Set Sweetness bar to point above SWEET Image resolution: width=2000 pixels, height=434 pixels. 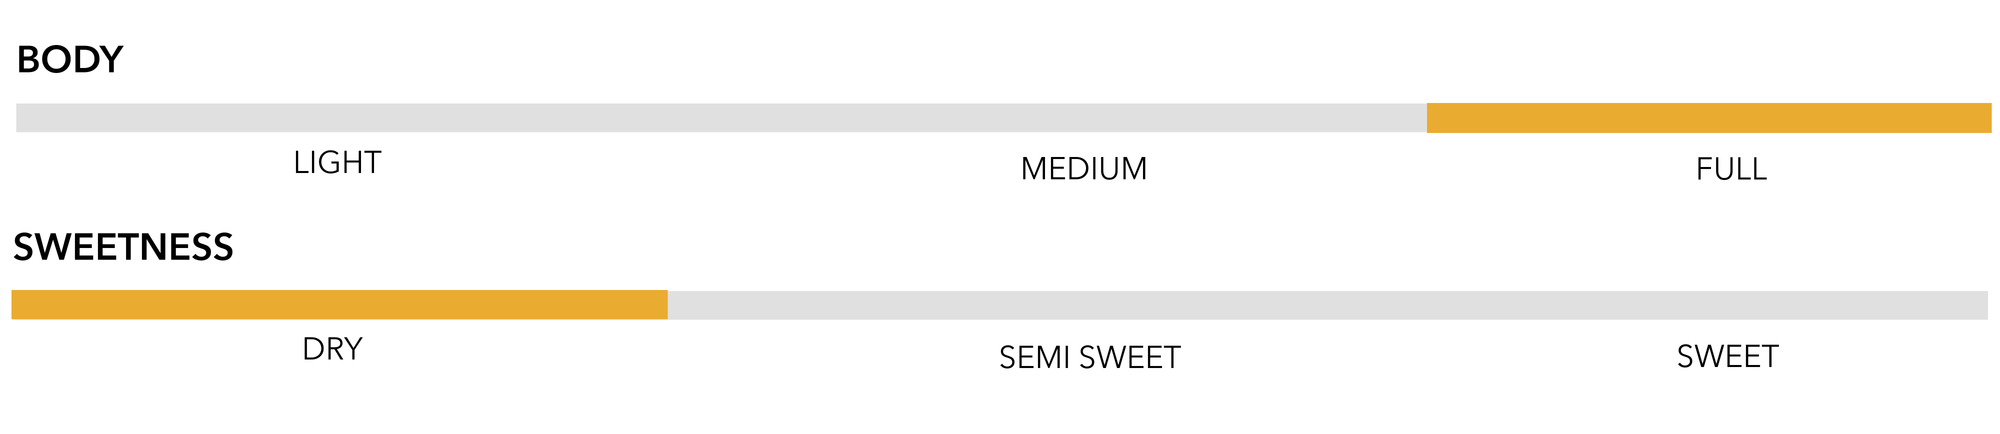(x=1727, y=305)
